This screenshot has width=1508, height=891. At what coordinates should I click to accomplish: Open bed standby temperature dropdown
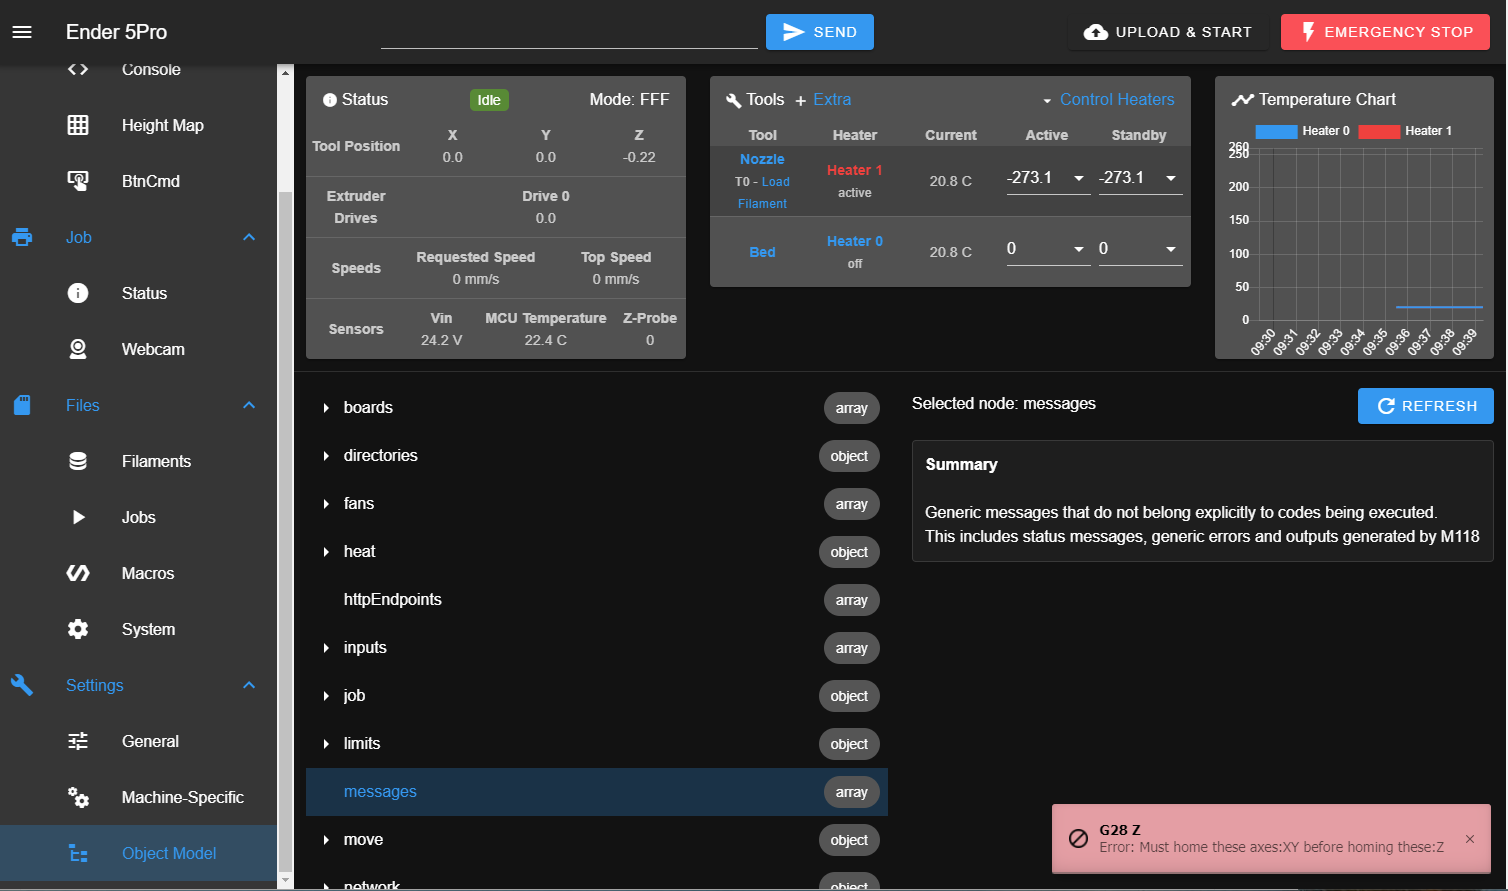point(1171,249)
